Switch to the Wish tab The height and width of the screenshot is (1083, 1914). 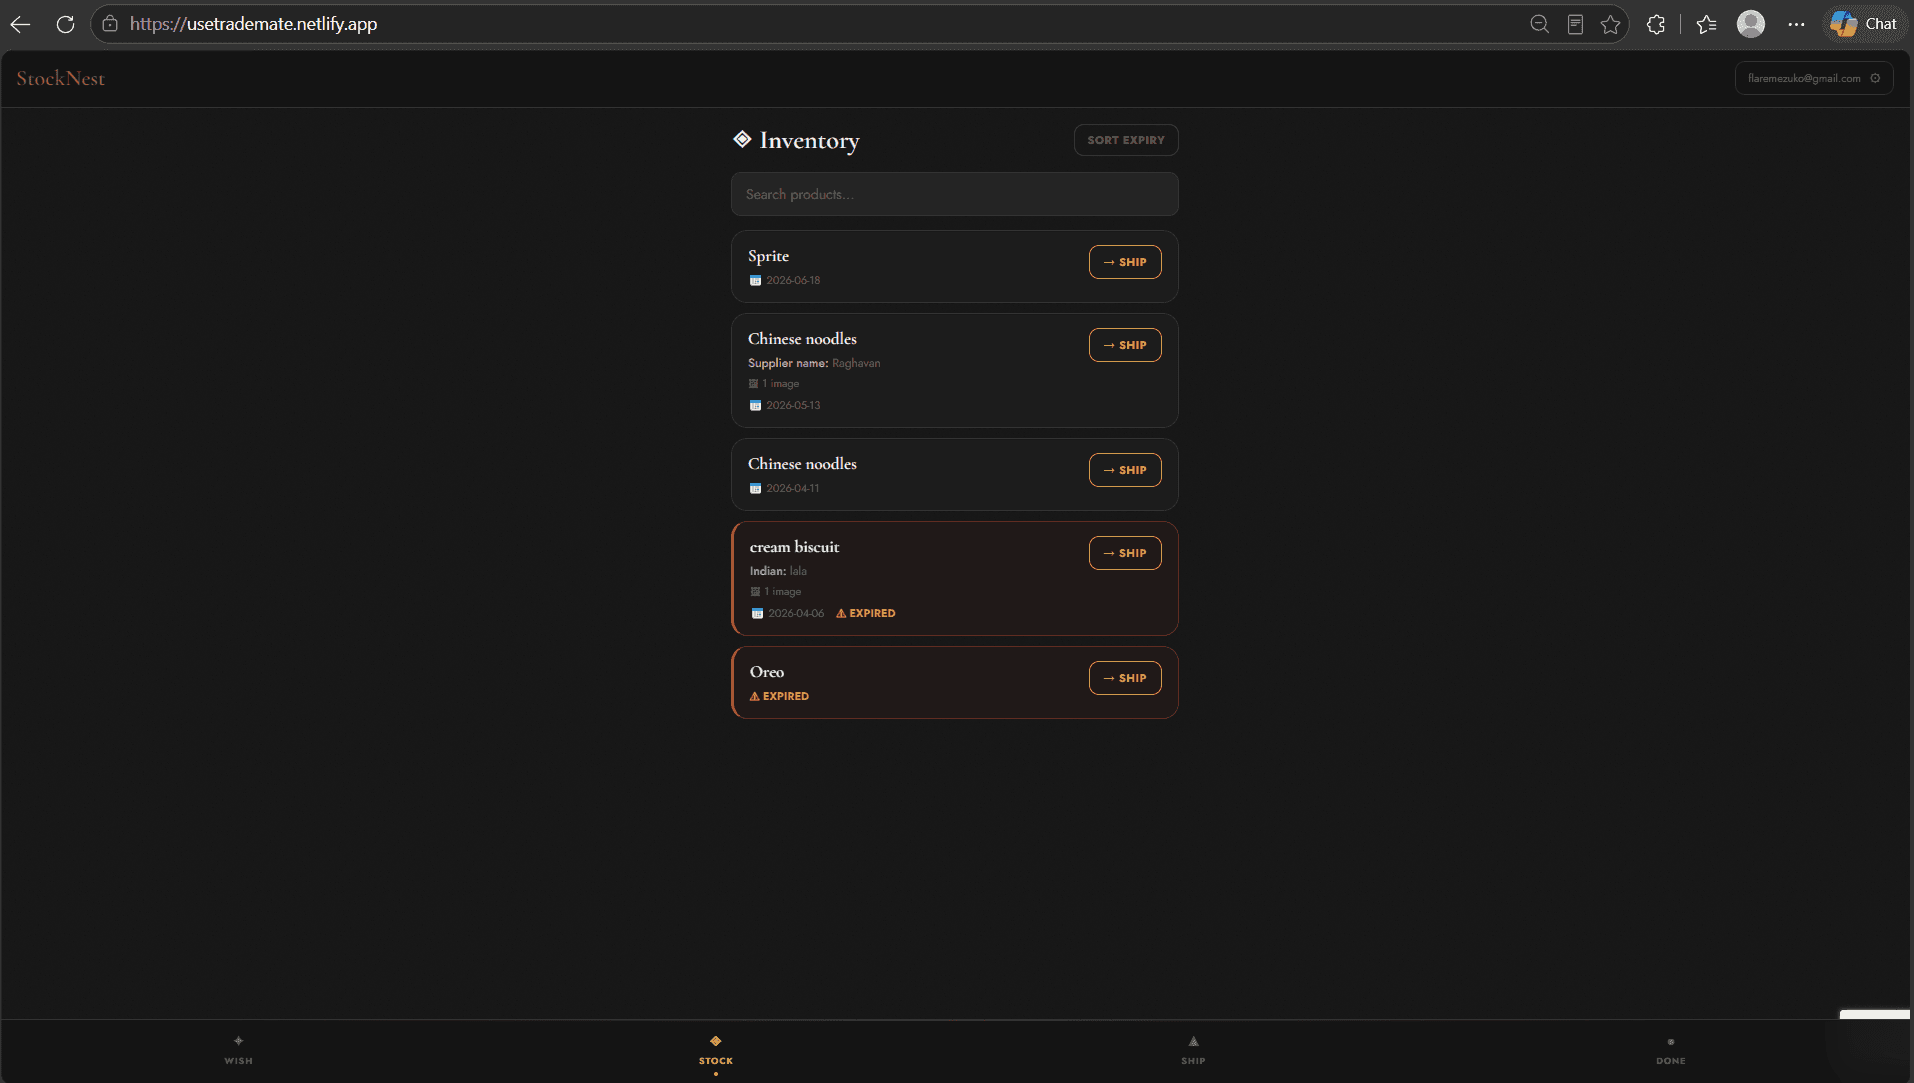(x=238, y=1050)
